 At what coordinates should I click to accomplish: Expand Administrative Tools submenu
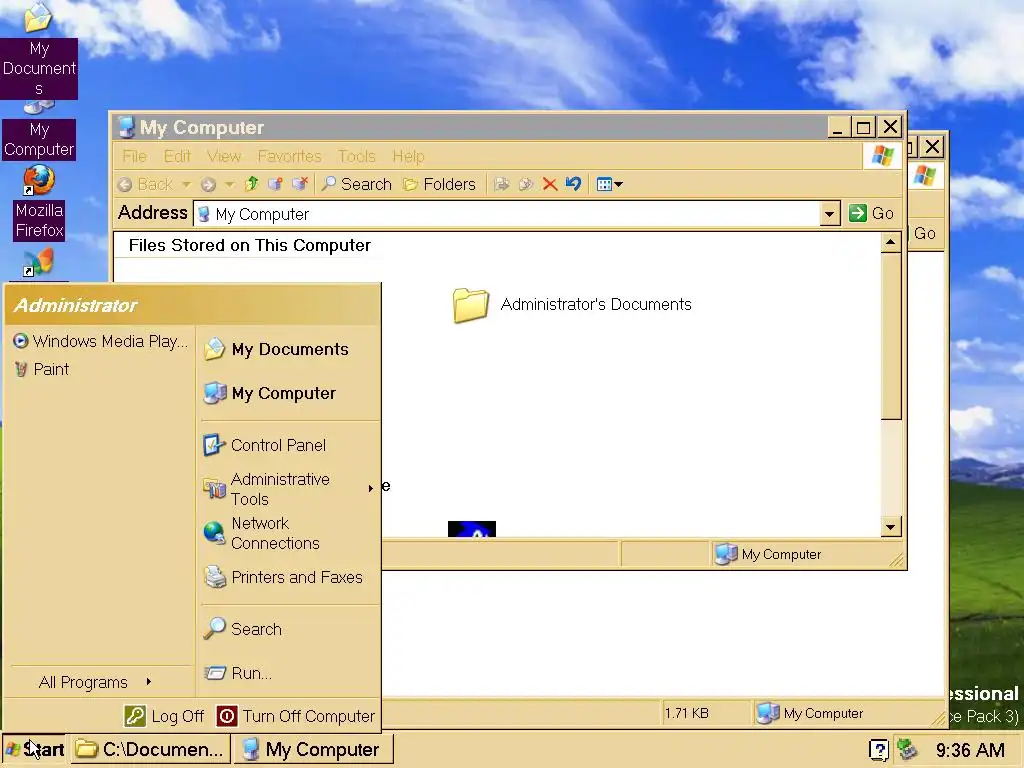(289, 488)
